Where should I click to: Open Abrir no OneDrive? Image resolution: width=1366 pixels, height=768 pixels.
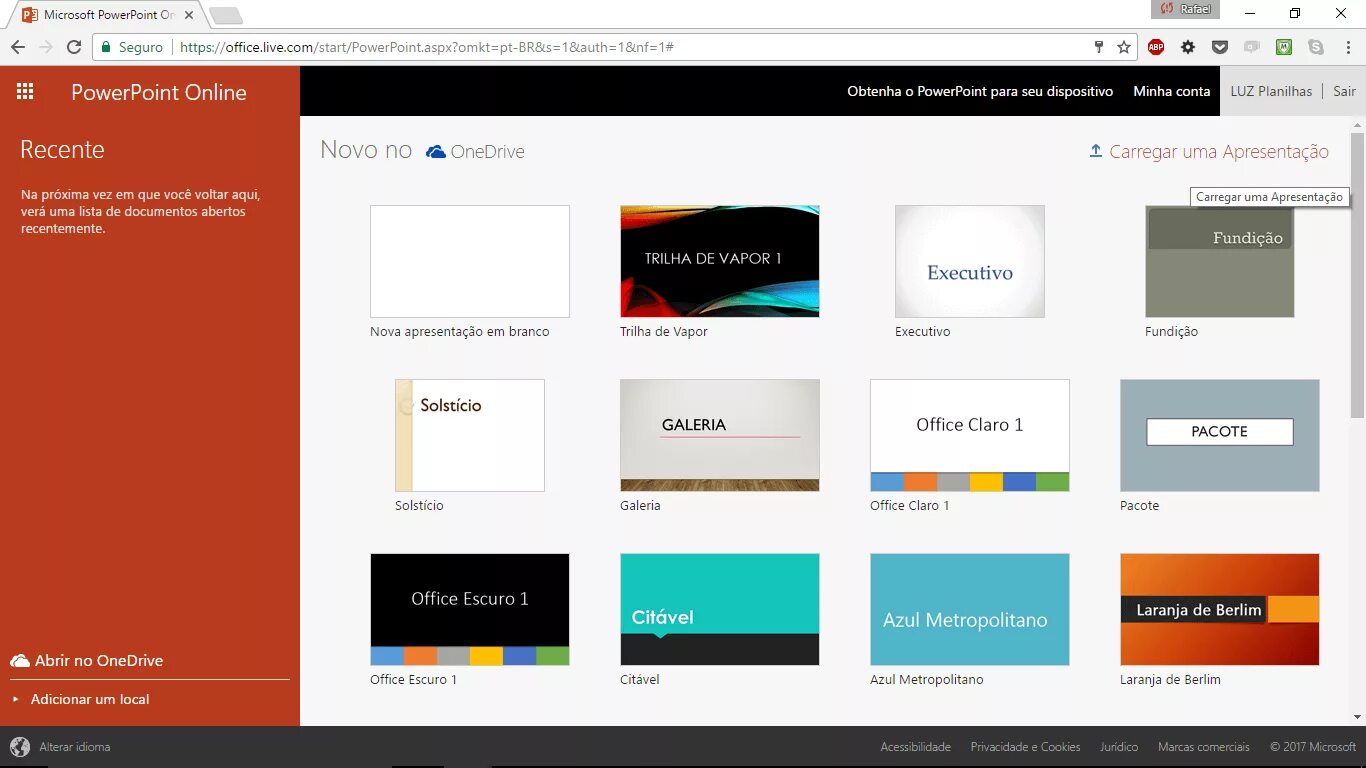[99, 661]
